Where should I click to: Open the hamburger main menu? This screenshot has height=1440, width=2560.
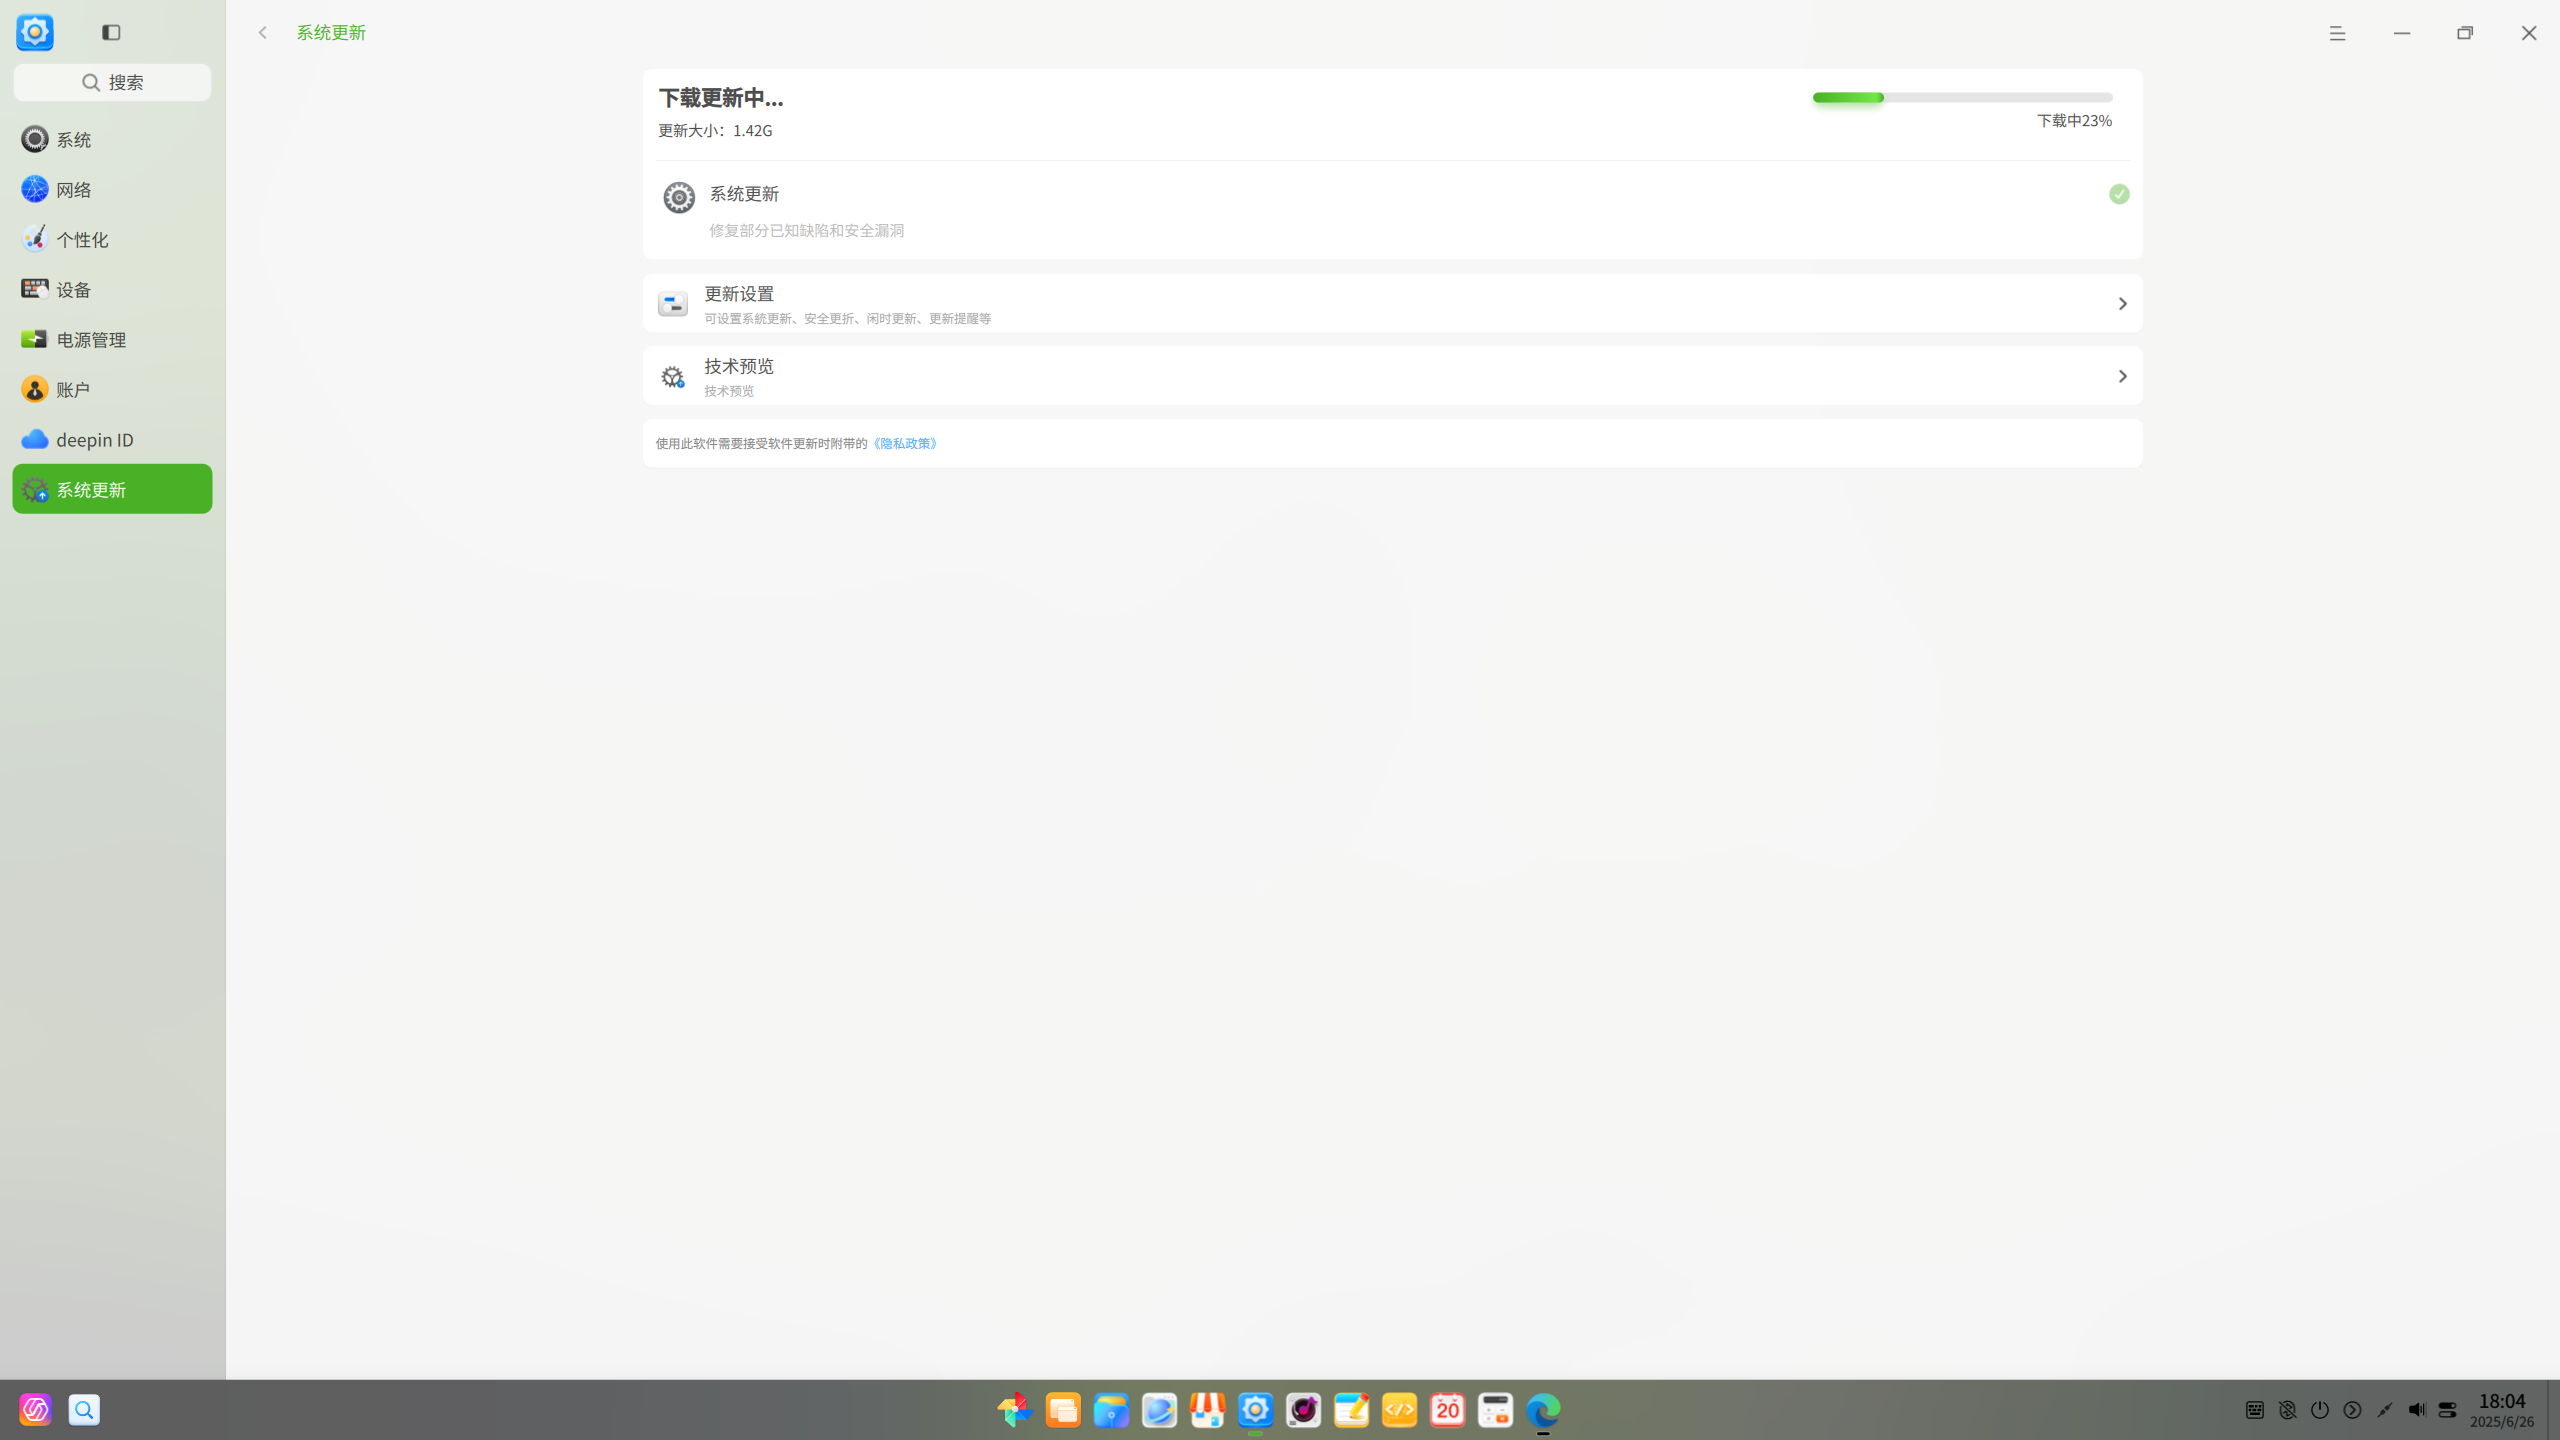point(2337,33)
